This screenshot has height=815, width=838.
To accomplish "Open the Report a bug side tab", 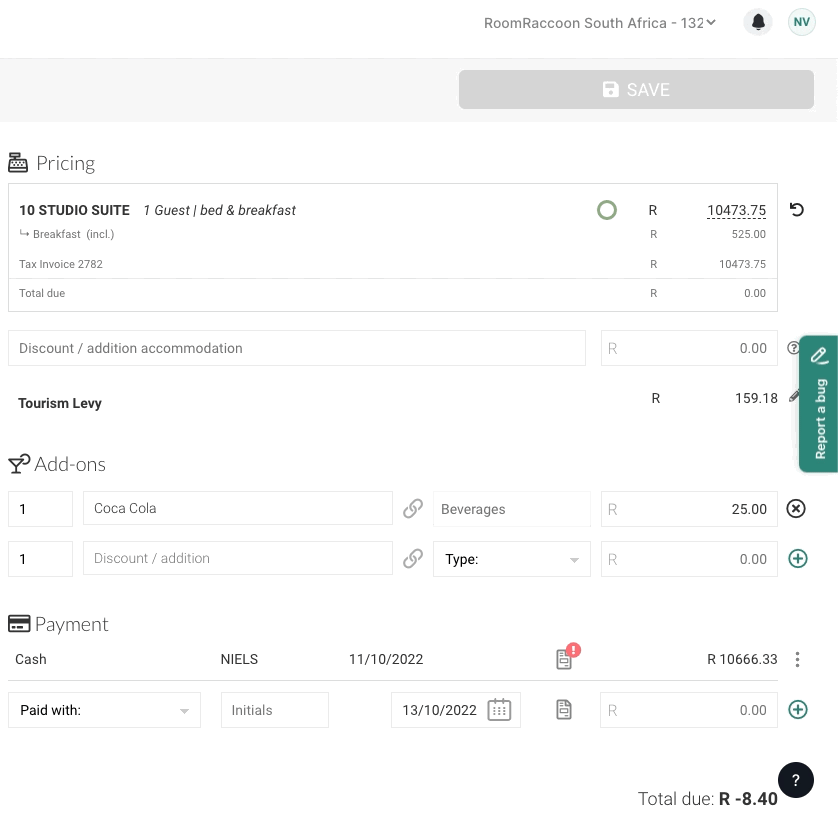I will click(819, 404).
